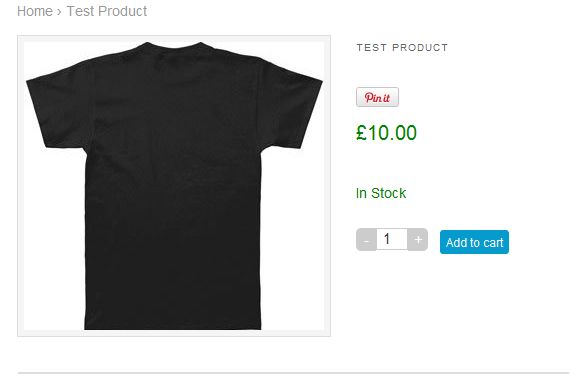
Task: Select the Test Product breadcrumb item
Action: pyautogui.click(x=107, y=11)
